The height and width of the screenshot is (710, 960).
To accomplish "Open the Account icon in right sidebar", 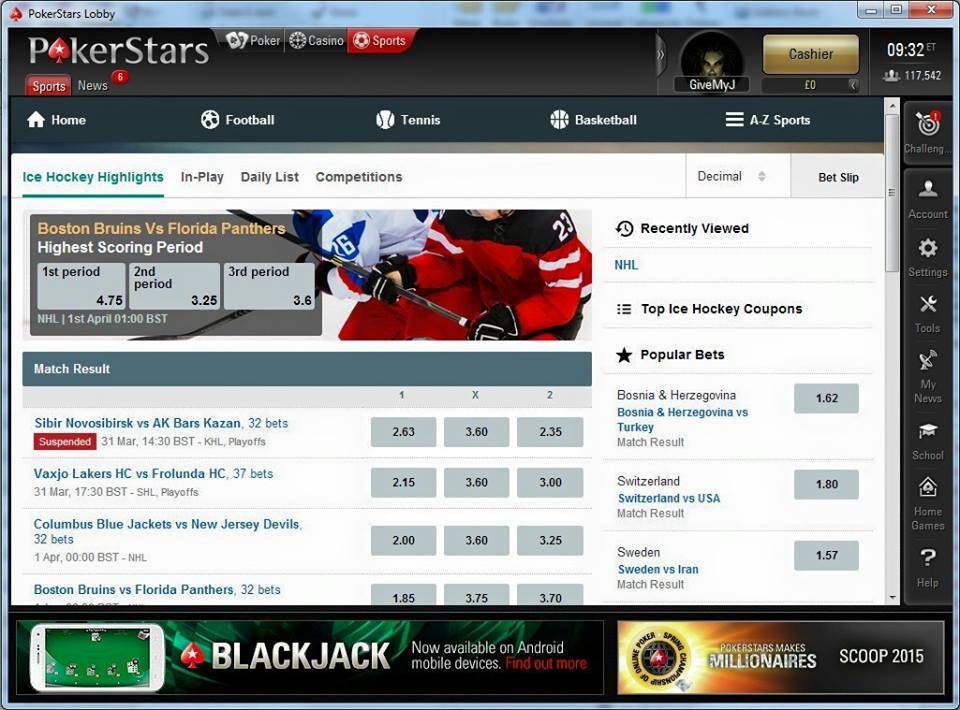I will click(927, 189).
